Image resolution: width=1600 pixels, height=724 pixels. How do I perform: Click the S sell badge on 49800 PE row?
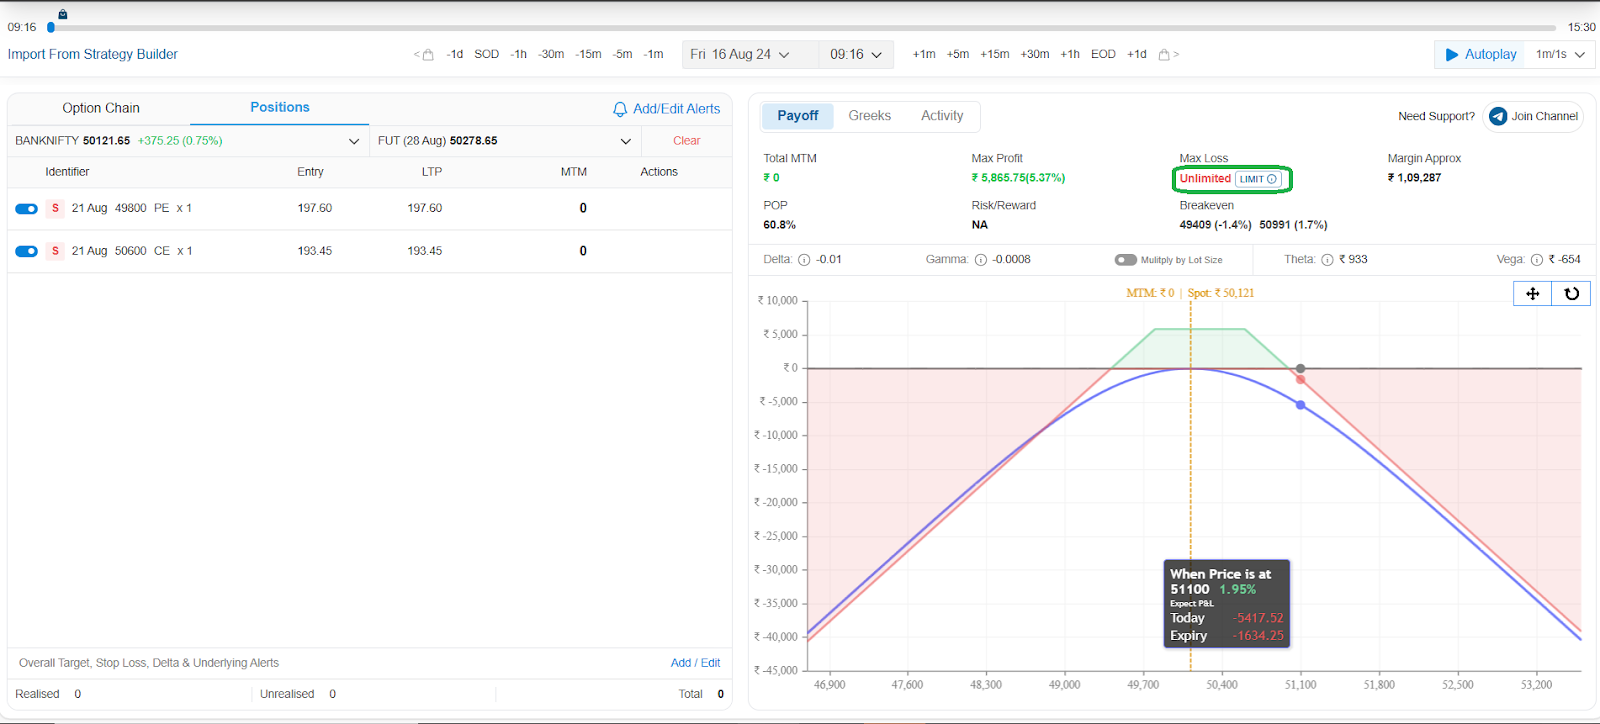[55, 208]
